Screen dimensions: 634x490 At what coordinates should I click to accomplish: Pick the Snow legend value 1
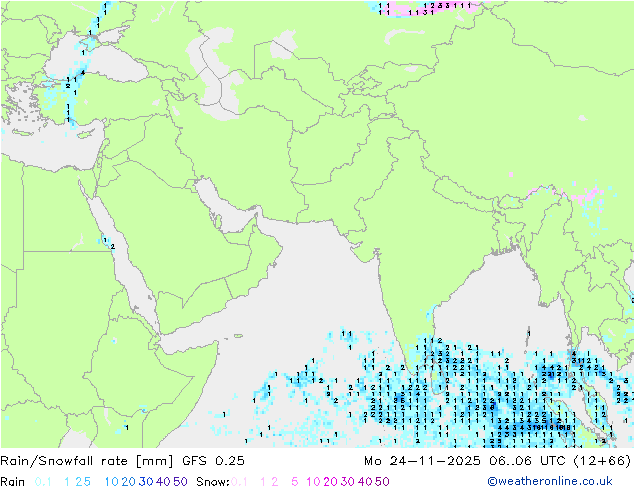tap(263, 482)
